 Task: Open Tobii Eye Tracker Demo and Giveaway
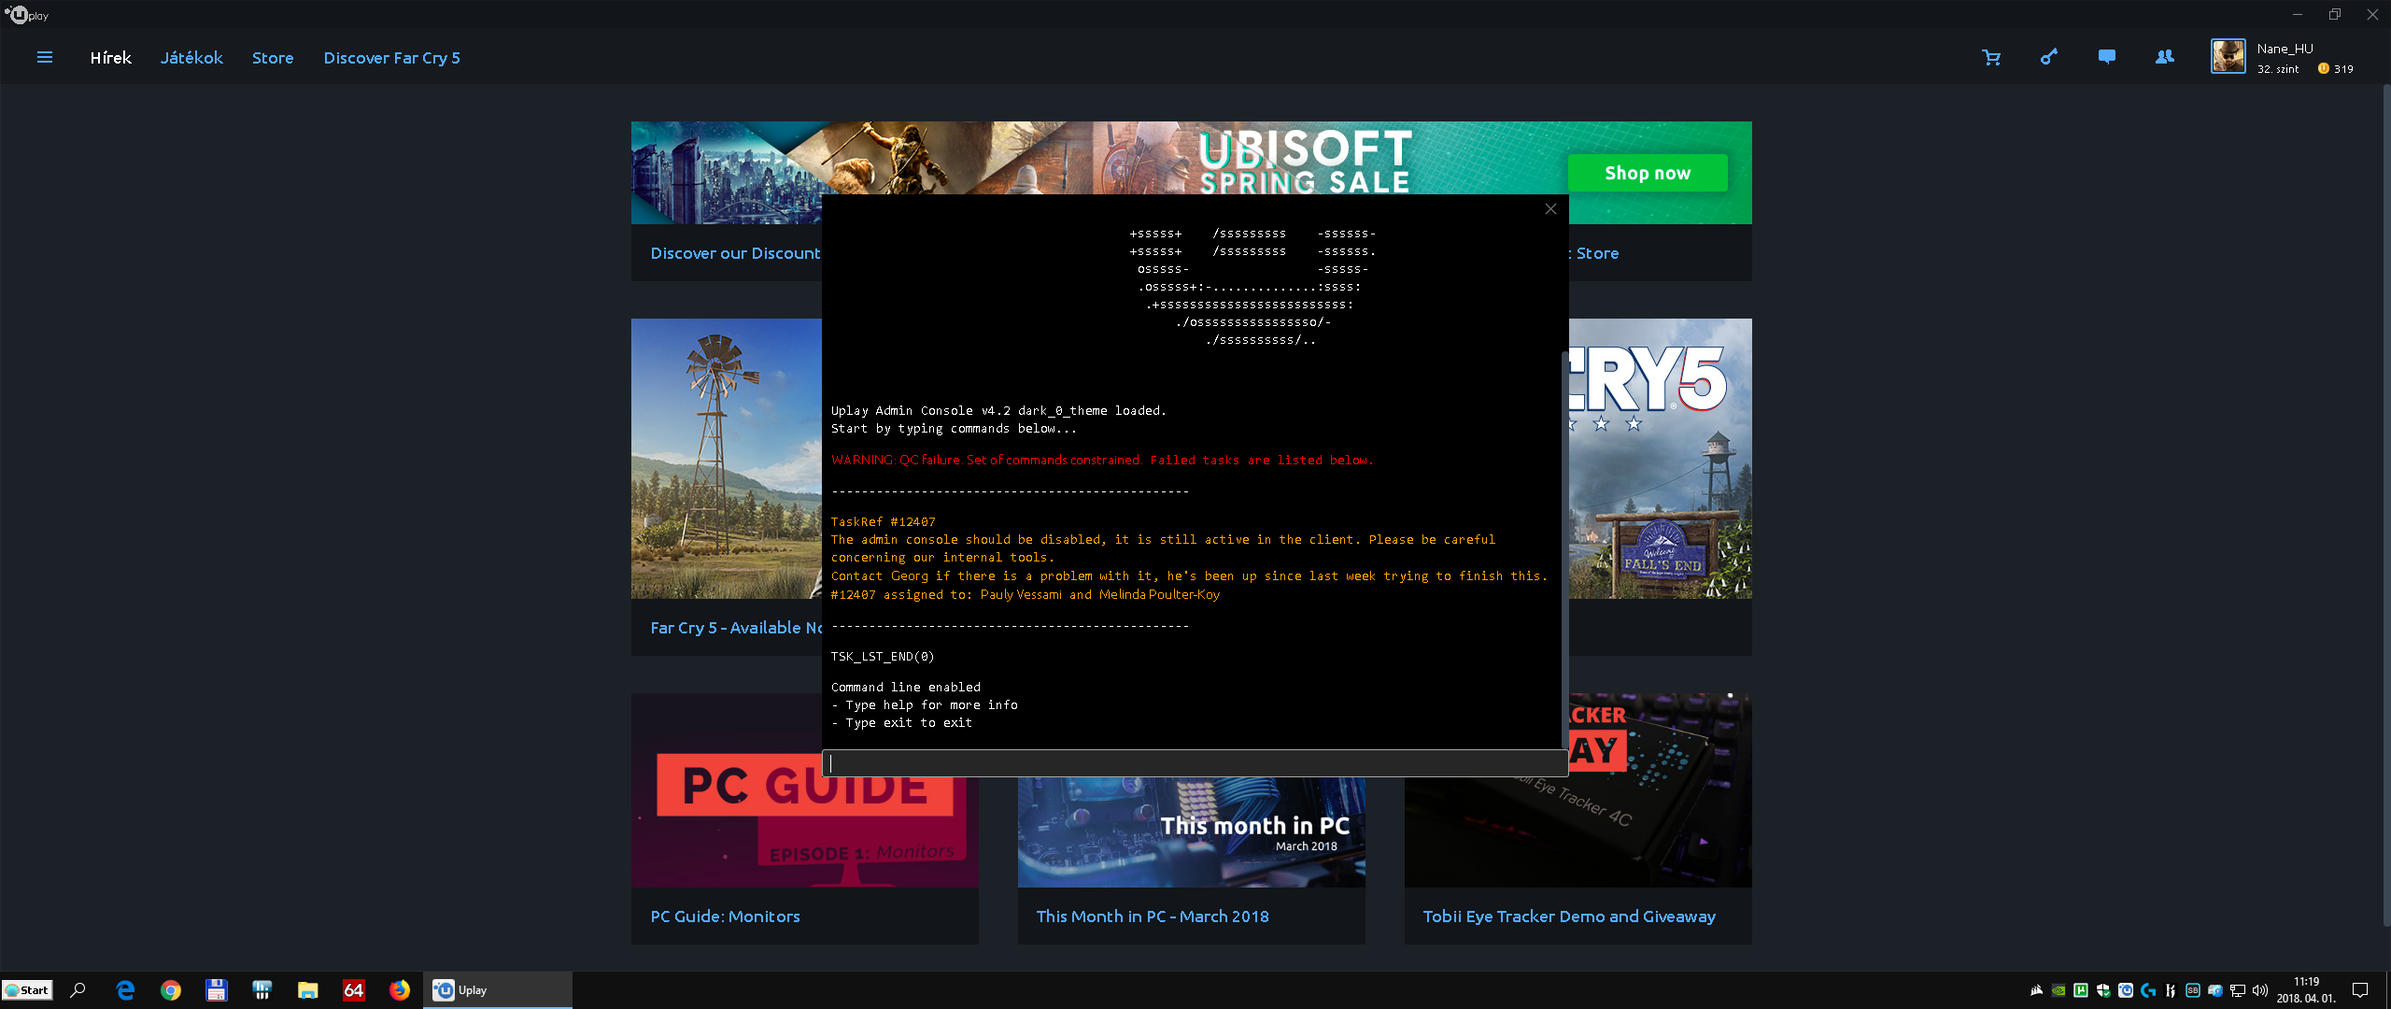(x=1569, y=916)
